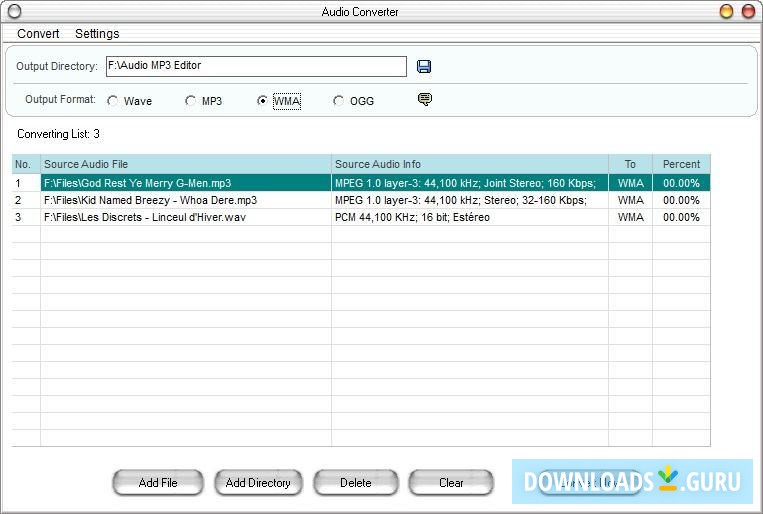The image size is (763, 514).
Task: Click the Output Directory text field
Action: (256, 66)
